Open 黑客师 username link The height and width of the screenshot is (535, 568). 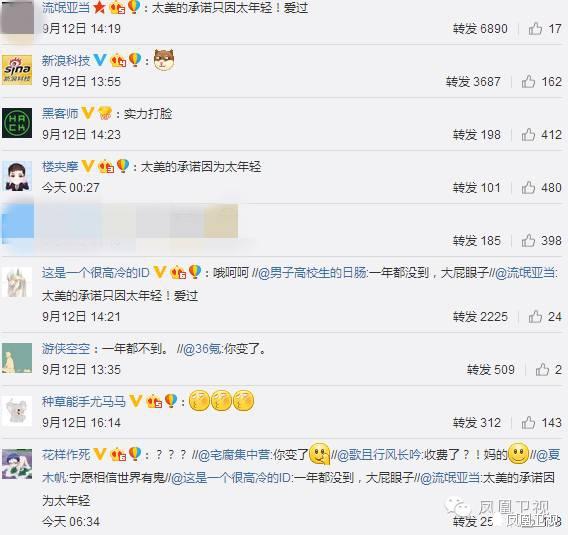coord(60,113)
